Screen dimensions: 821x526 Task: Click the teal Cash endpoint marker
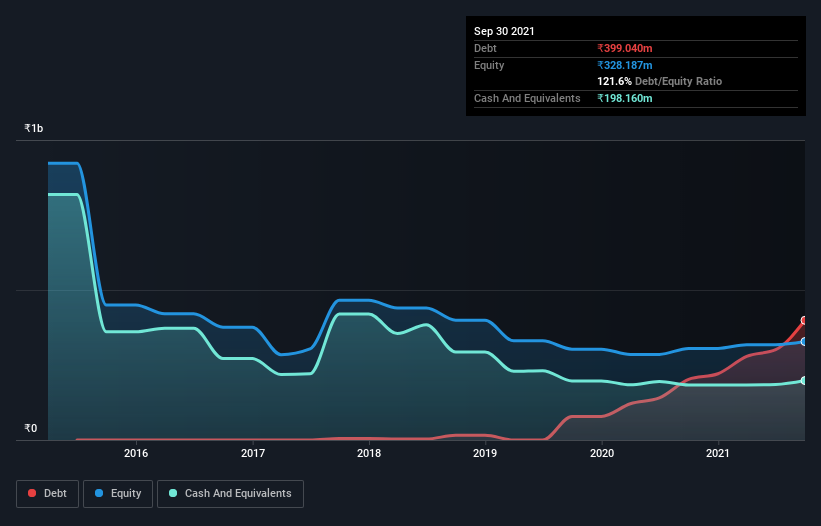(804, 380)
